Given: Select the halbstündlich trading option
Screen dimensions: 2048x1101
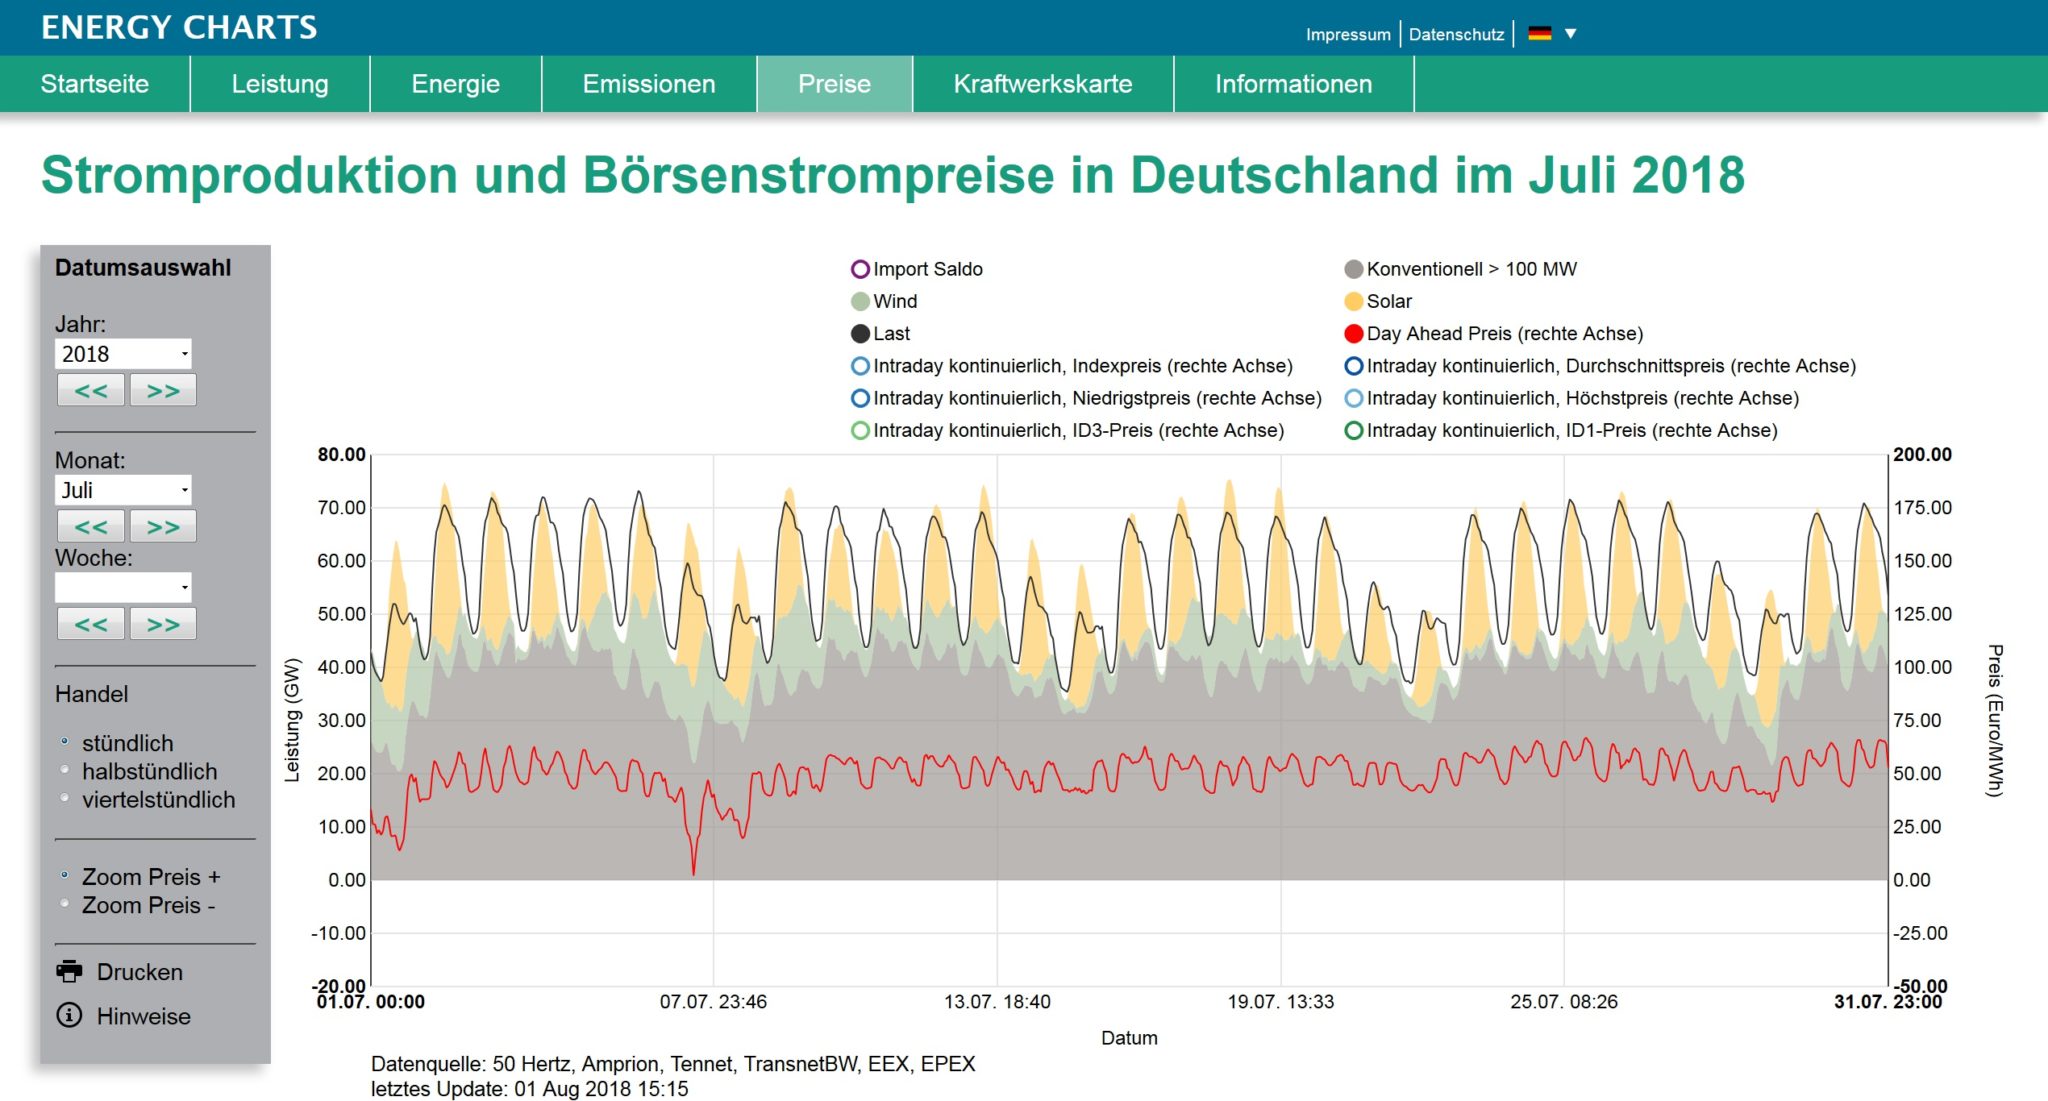Looking at the screenshot, I should [x=65, y=770].
